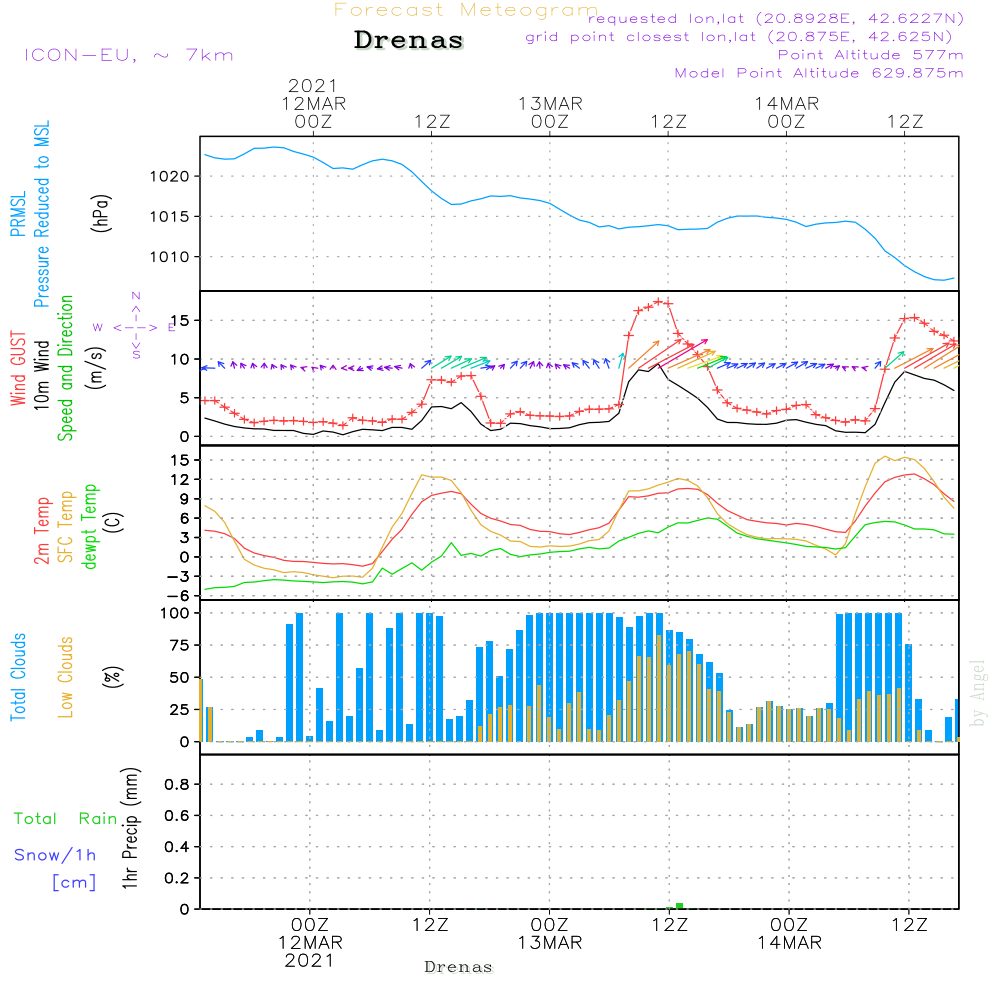Click the small green rain bar in the precipitation panel

[x=679, y=906]
